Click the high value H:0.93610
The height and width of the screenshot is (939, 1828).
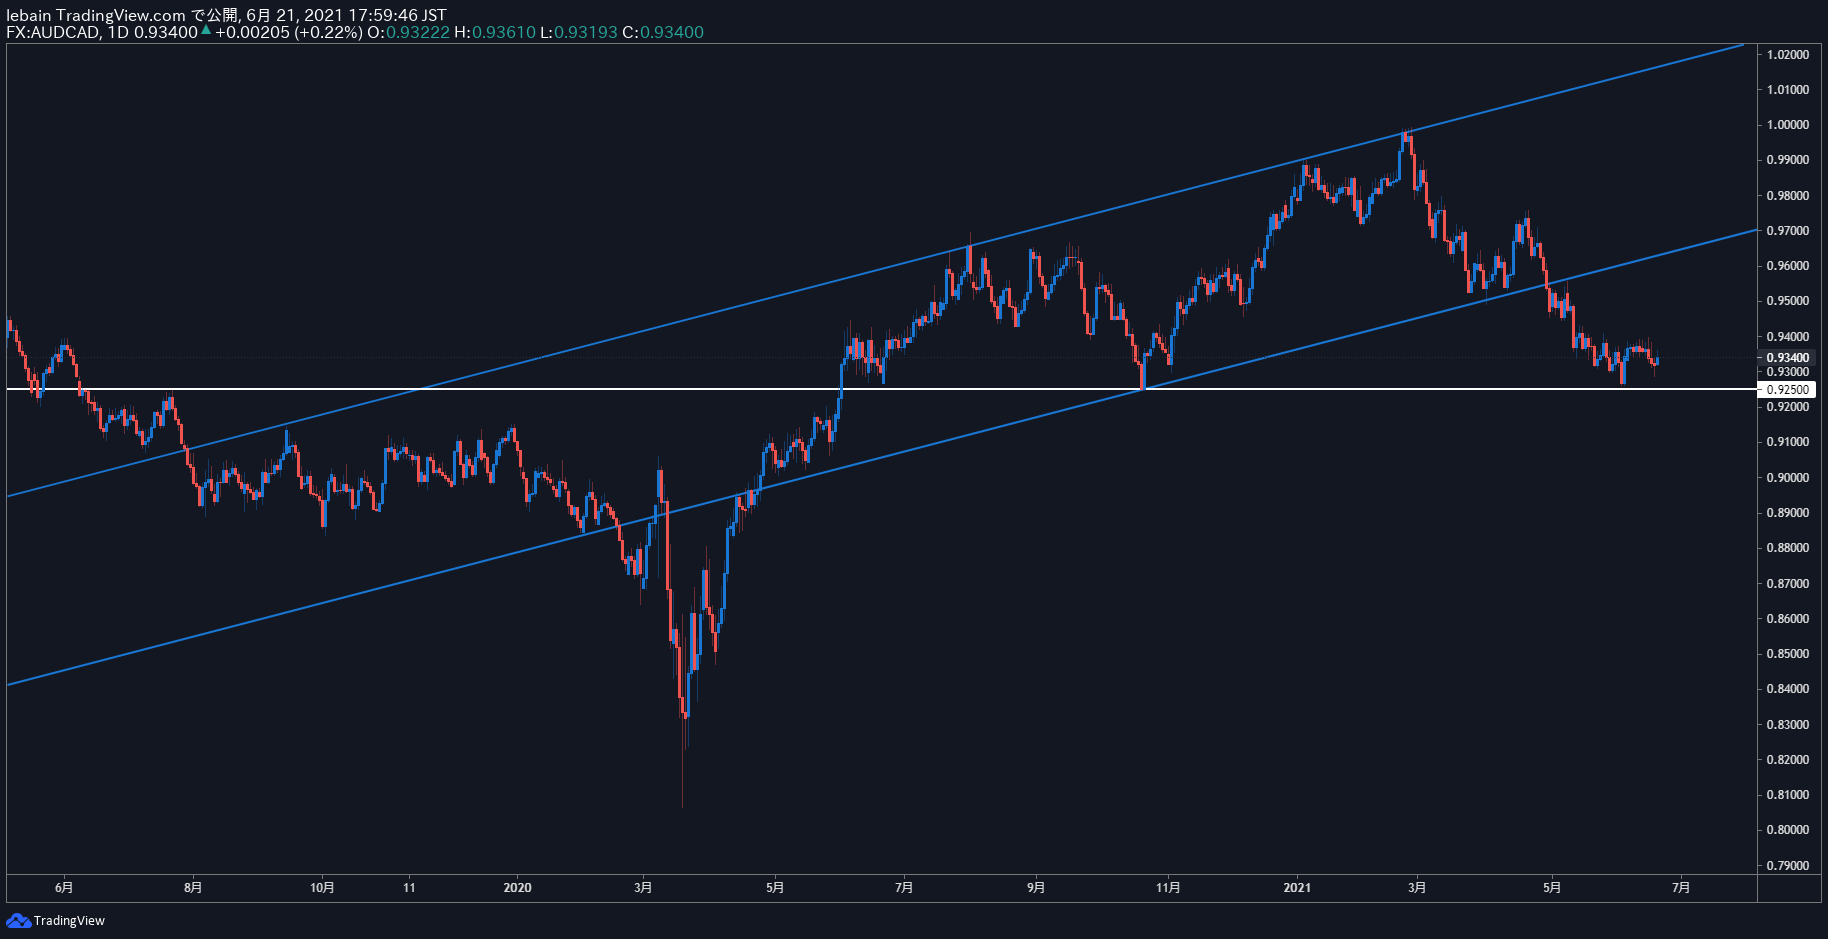[495, 32]
